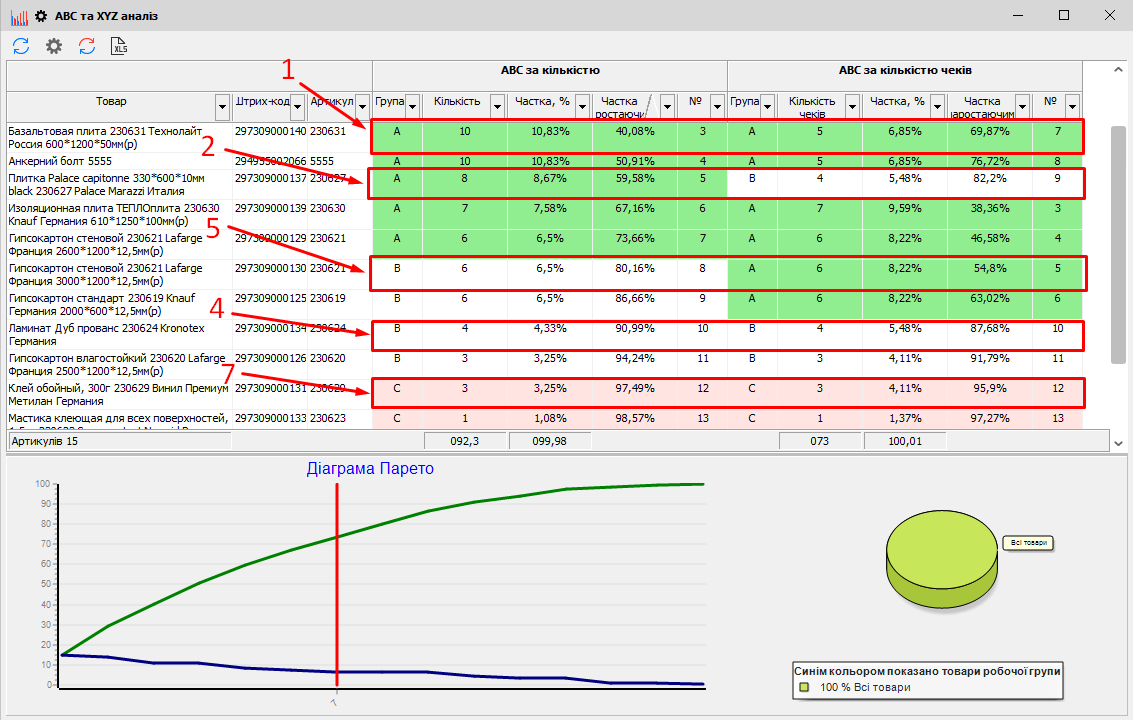Click the 'Всі товари' pie chart label
This screenshot has width=1133, height=720.
coord(1029,543)
